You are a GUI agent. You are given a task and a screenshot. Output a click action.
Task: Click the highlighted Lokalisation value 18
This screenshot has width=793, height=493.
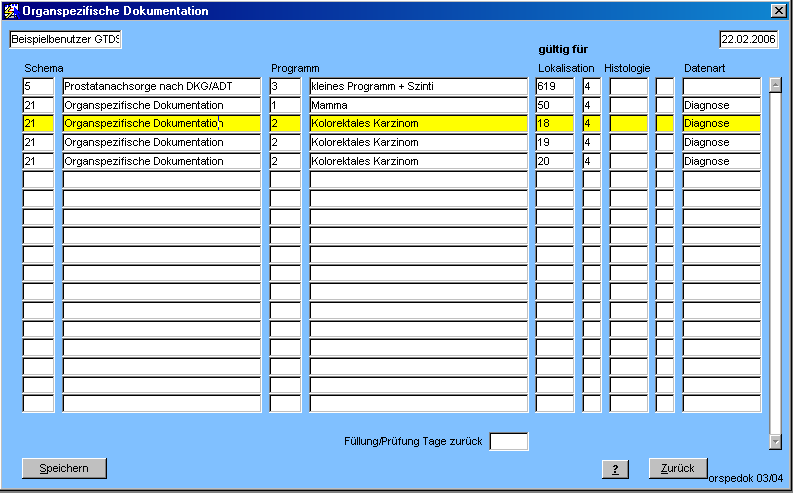click(555, 123)
